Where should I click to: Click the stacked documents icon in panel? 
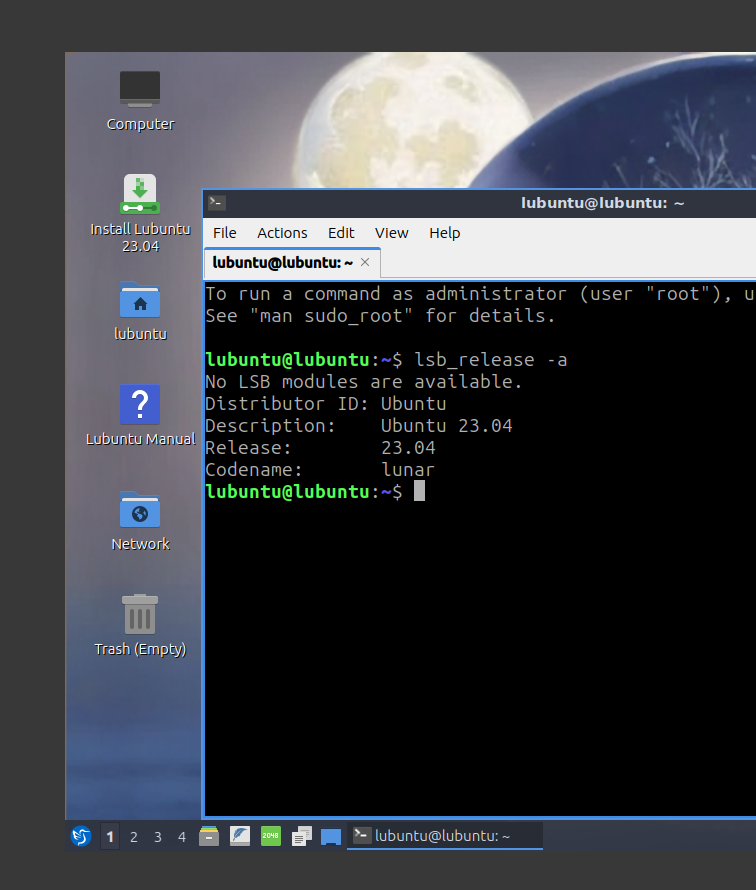[x=301, y=836]
